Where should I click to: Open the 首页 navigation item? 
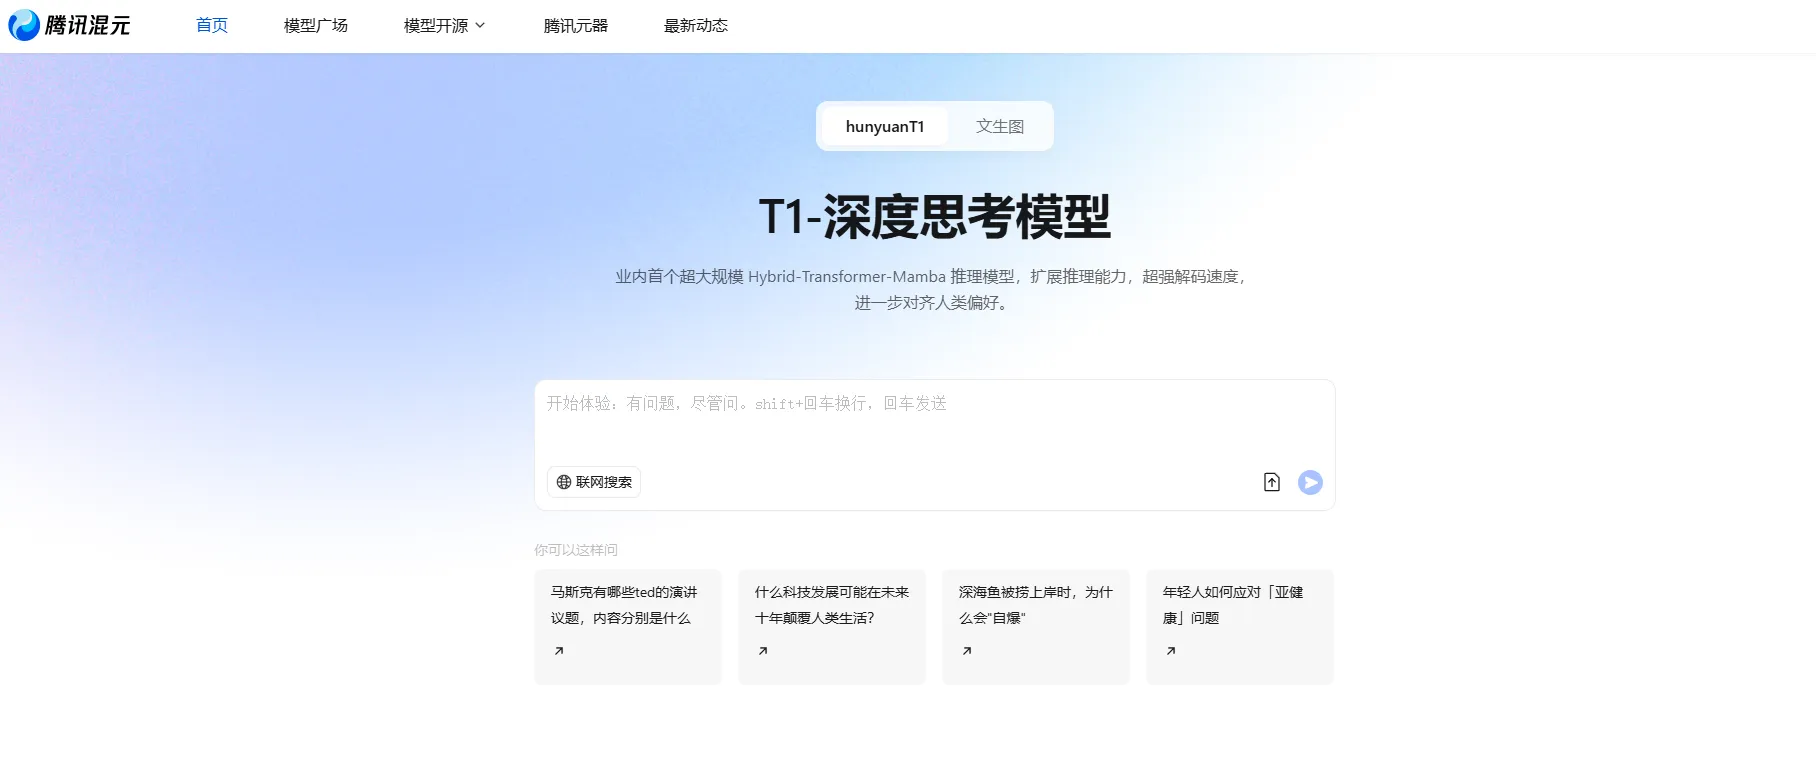[x=212, y=26]
